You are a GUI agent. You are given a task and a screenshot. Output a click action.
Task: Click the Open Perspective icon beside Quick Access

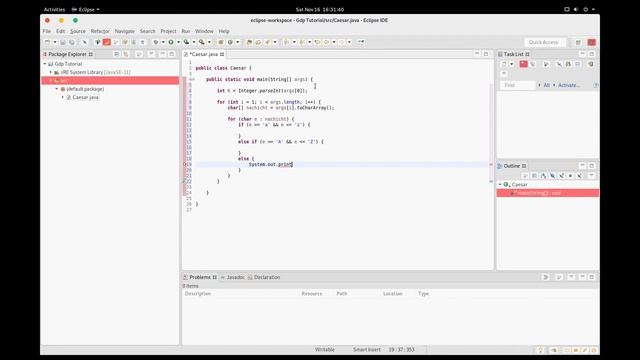(578, 42)
